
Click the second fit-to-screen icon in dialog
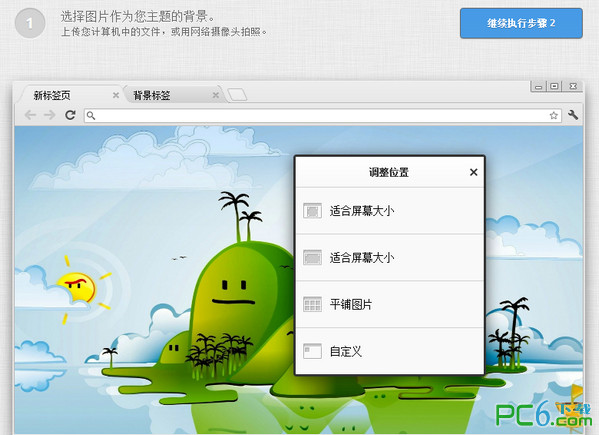pos(312,257)
